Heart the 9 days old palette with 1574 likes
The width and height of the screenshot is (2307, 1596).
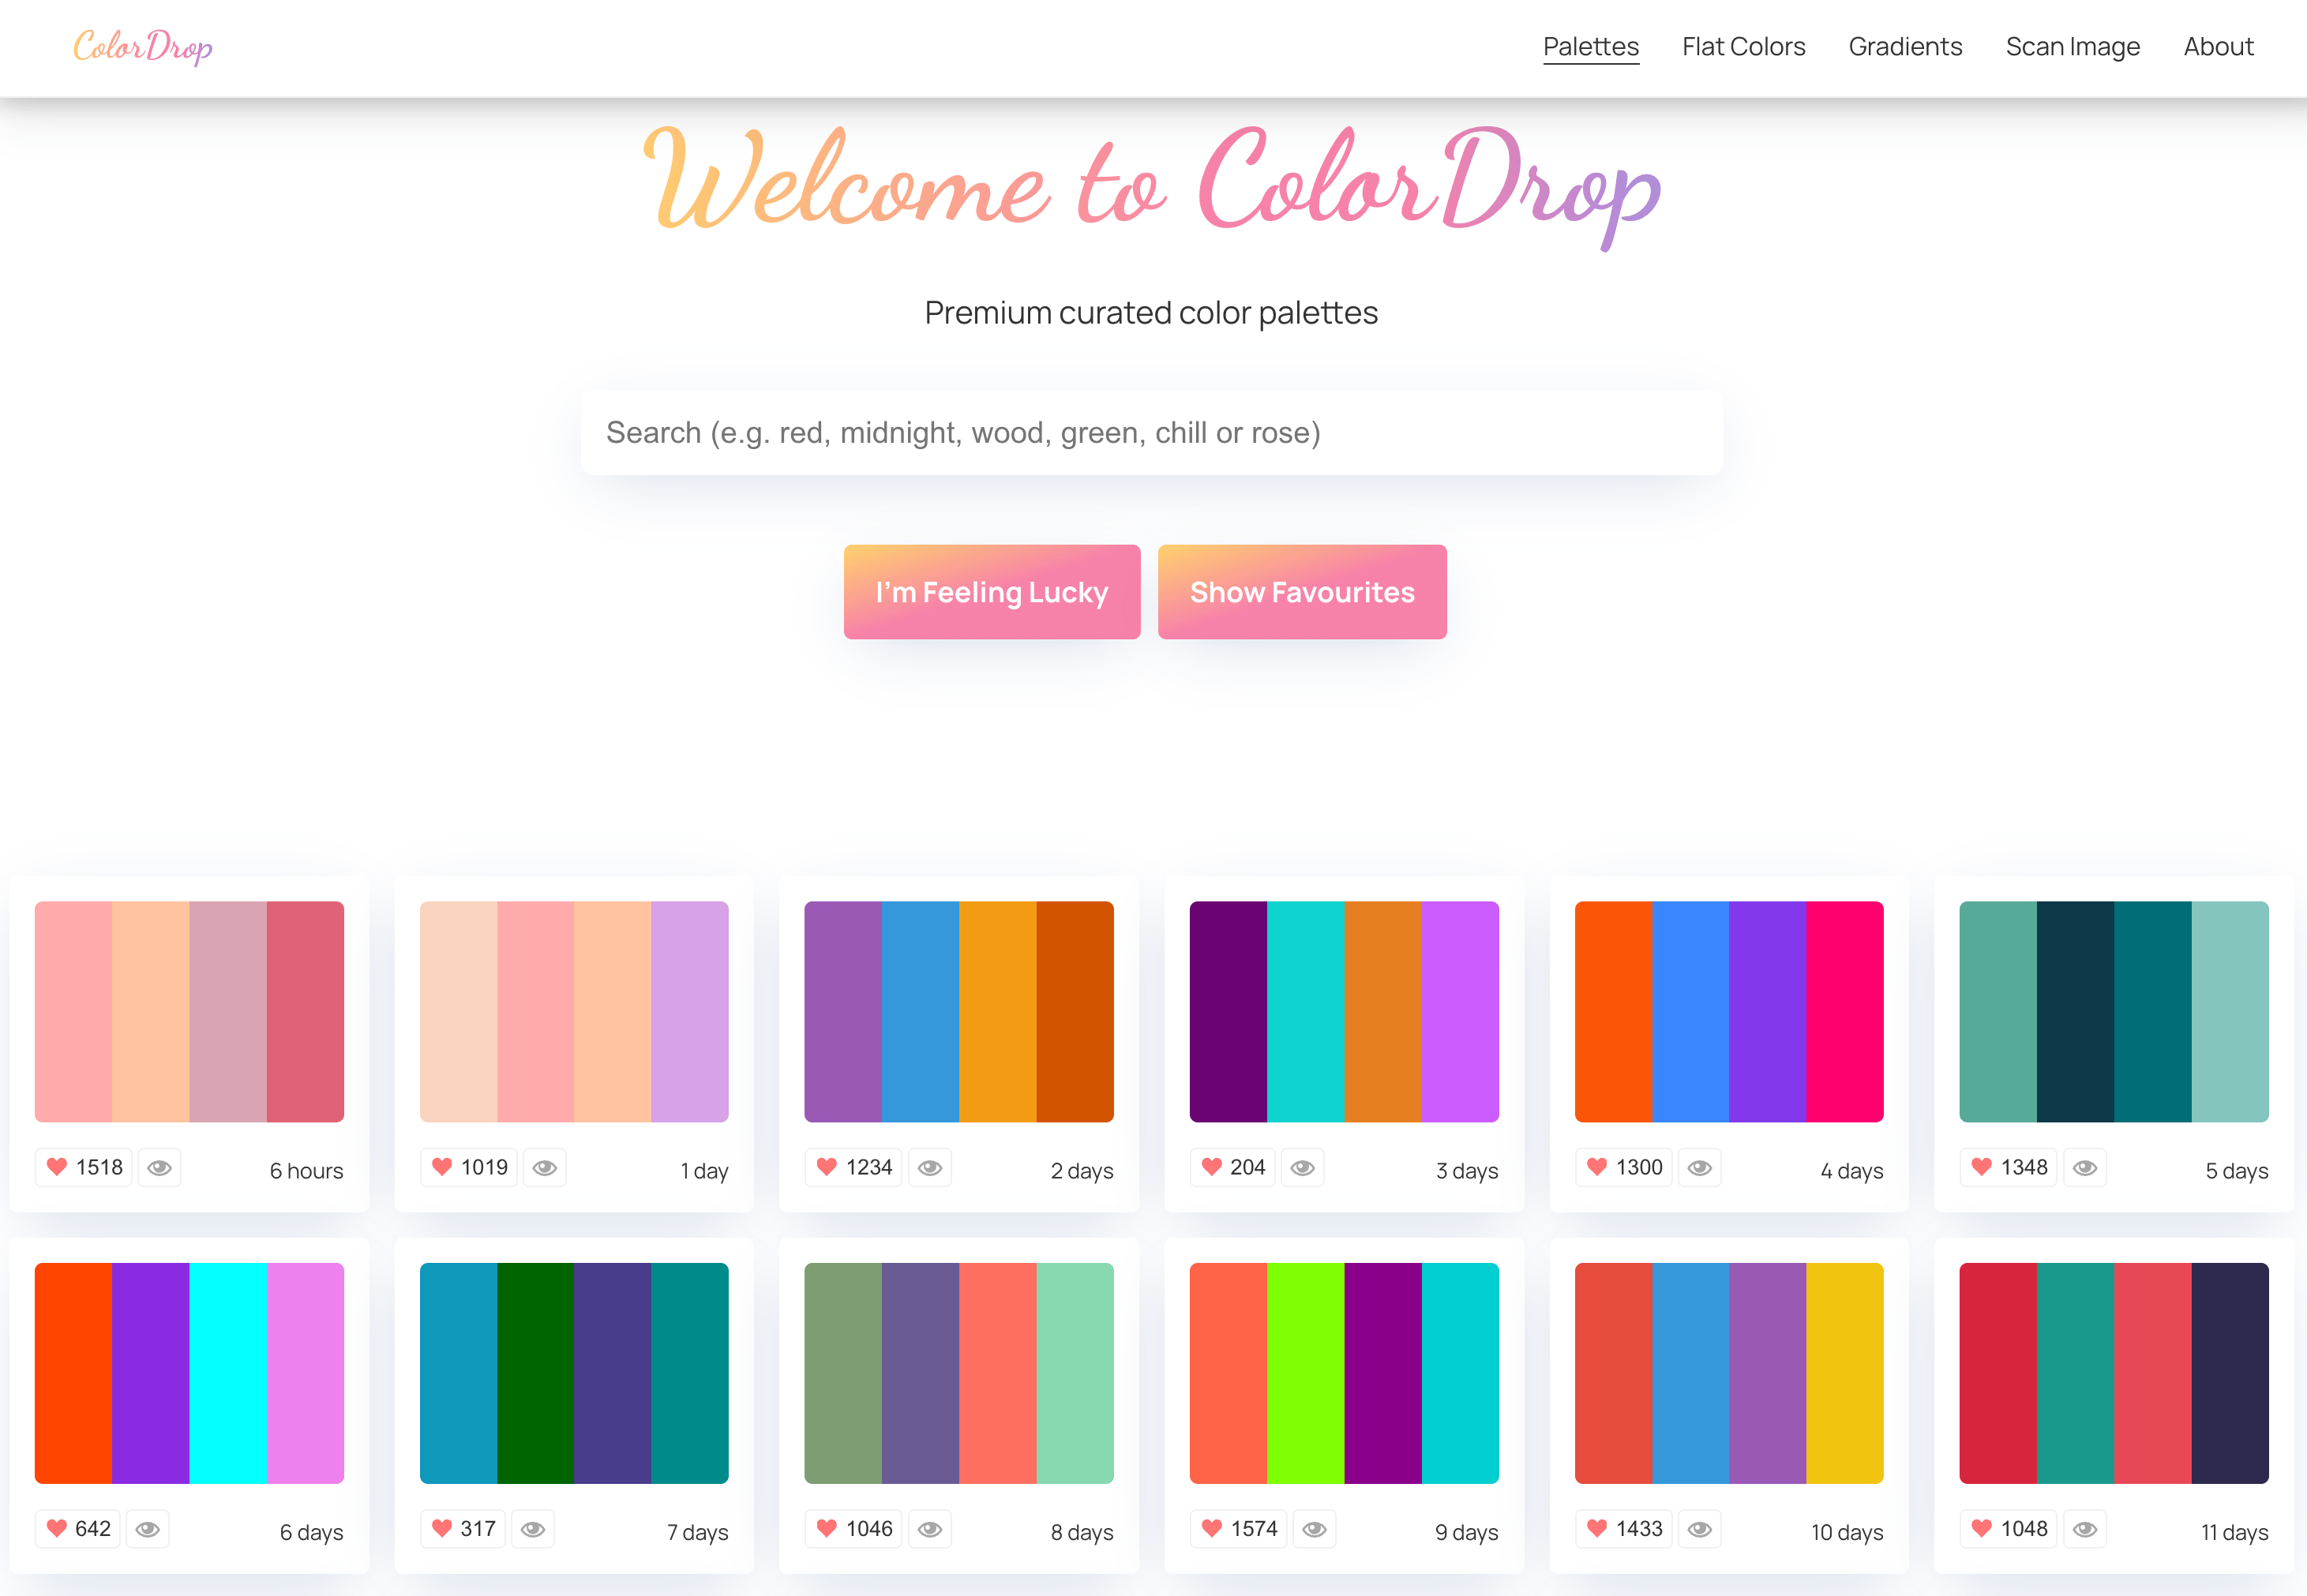coord(1239,1529)
